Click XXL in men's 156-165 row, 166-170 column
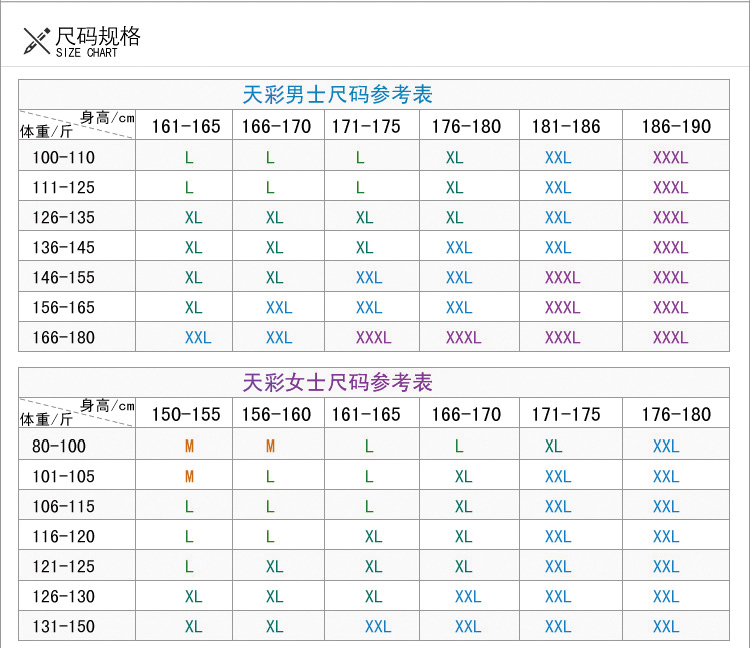750x650 pixels. pyautogui.click(x=279, y=308)
